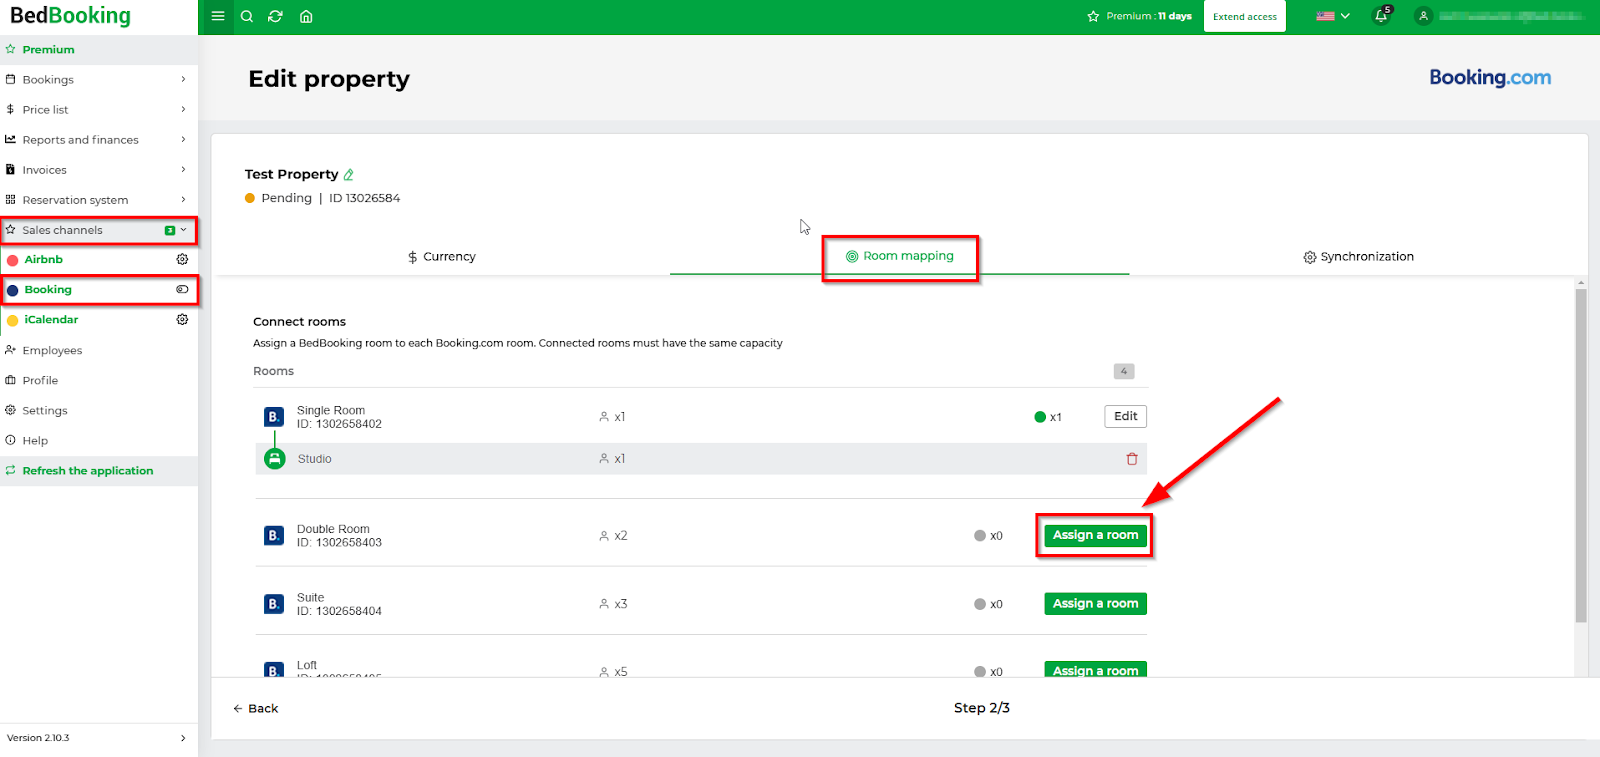
Task: Click the search magnifier icon
Action: pos(247,16)
